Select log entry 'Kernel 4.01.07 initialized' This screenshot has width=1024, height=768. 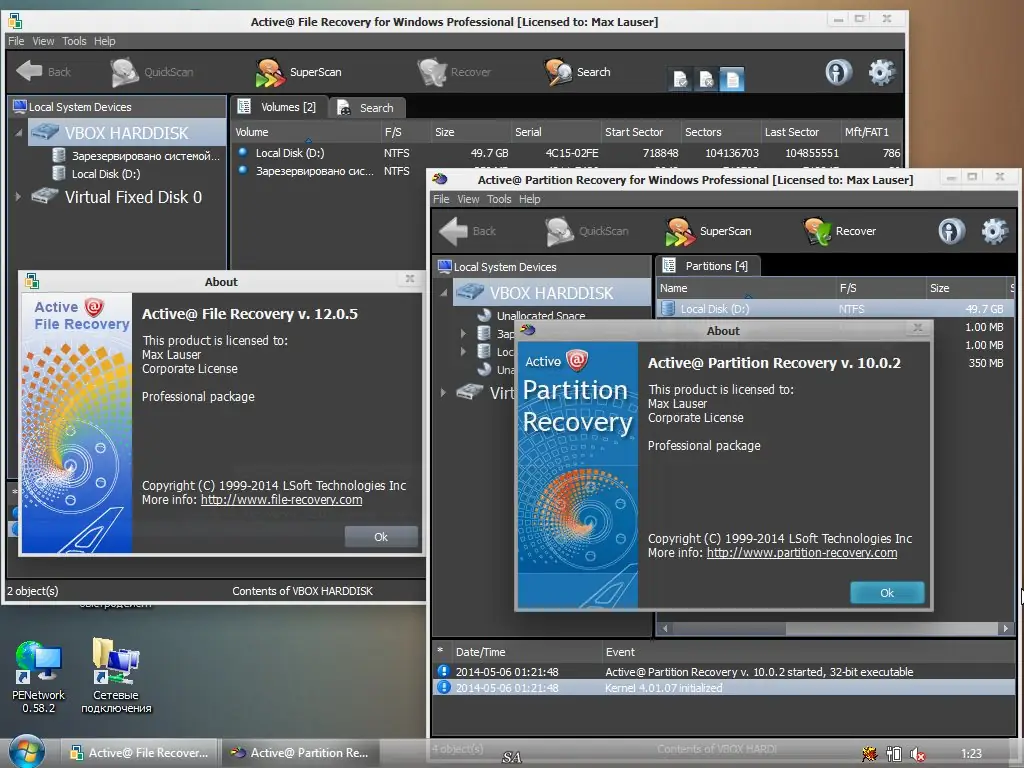pyautogui.click(x=724, y=688)
